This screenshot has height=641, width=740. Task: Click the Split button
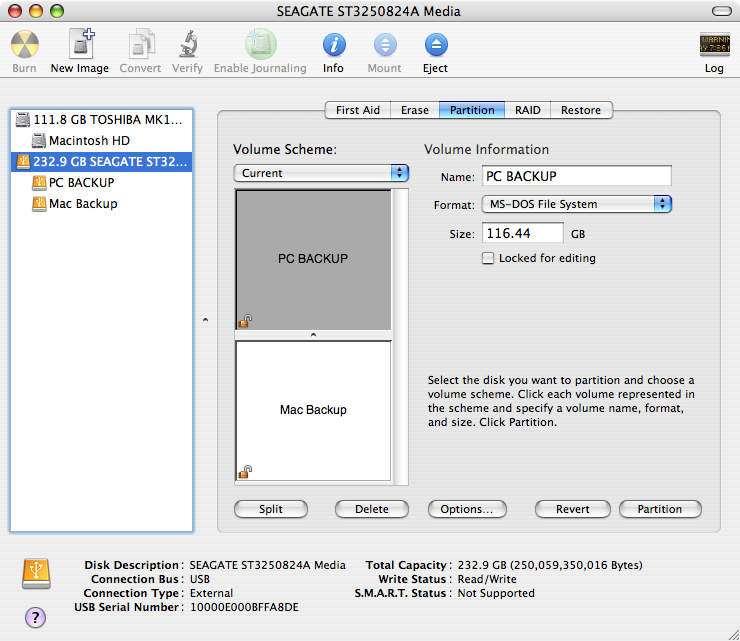pyautogui.click(x=271, y=509)
